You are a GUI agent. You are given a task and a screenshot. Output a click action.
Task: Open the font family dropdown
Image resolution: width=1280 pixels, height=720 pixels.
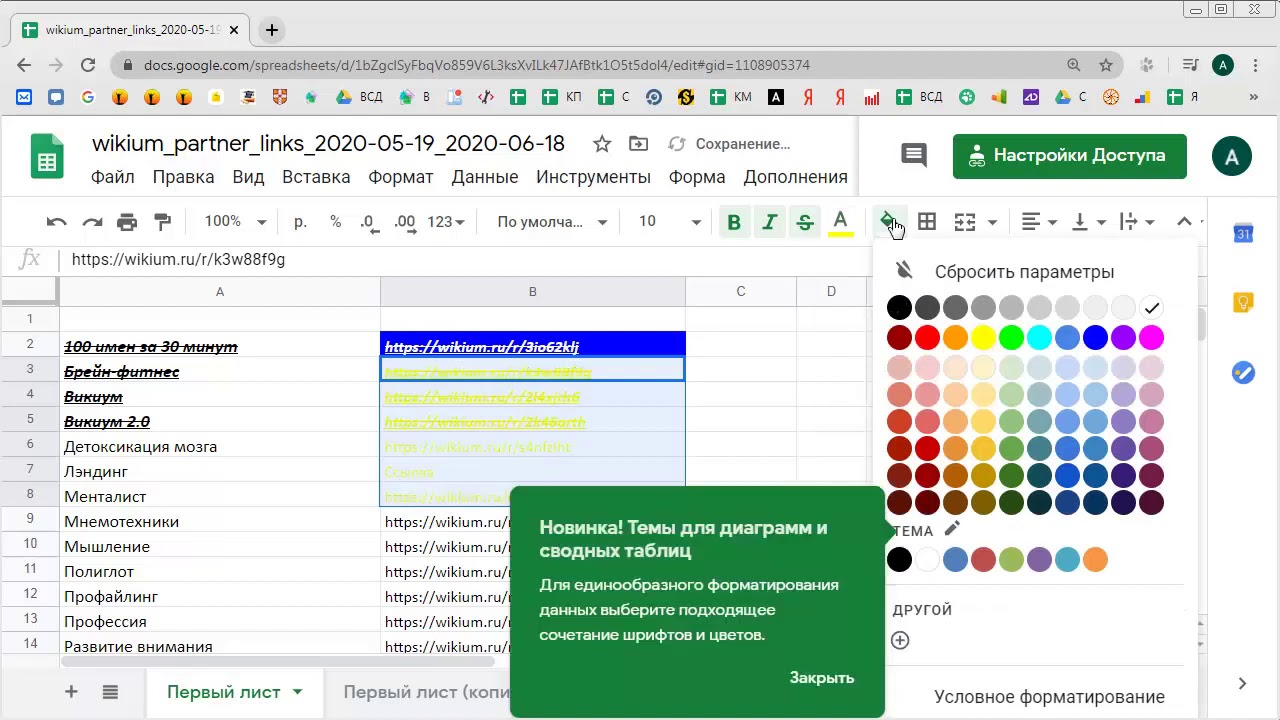[552, 222]
